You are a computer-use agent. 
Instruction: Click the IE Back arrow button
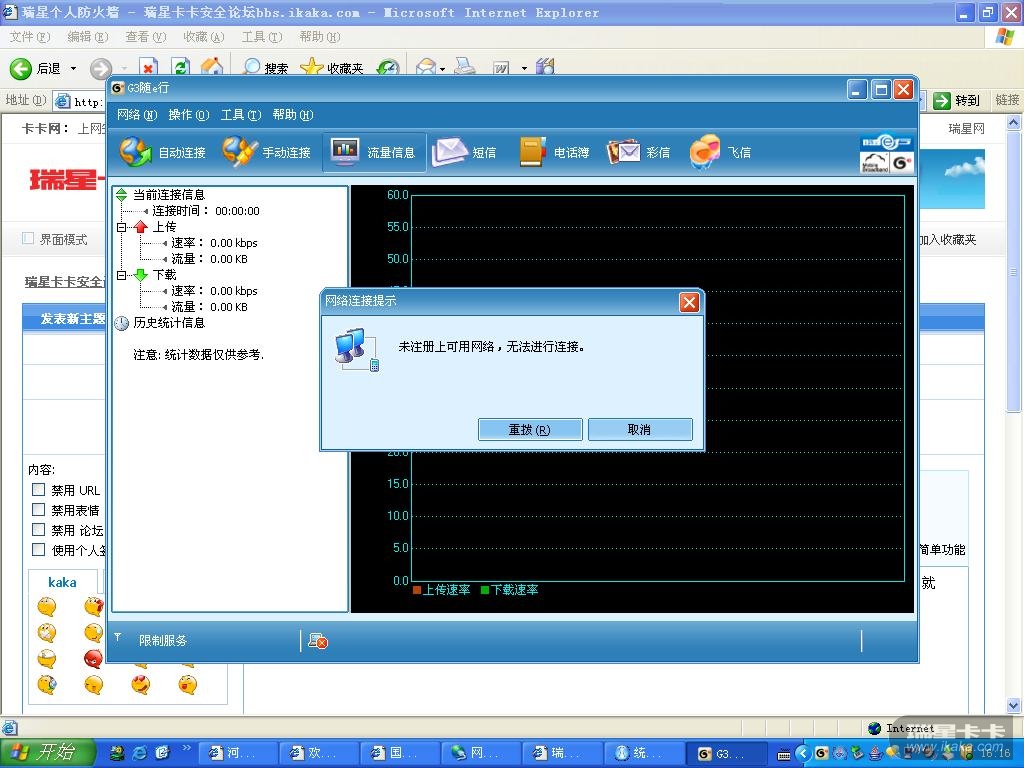[x=20, y=68]
